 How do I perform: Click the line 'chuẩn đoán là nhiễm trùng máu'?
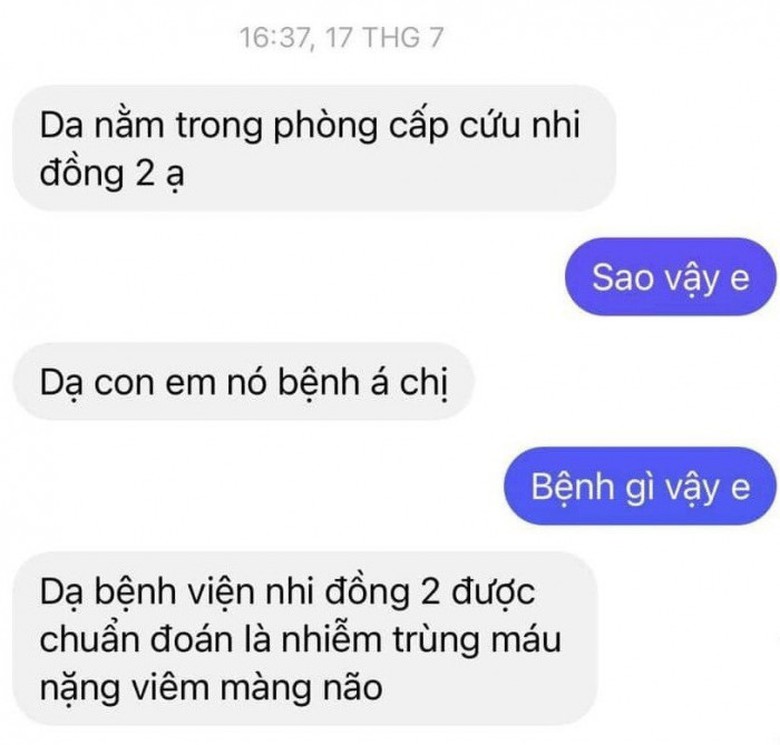point(300,639)
